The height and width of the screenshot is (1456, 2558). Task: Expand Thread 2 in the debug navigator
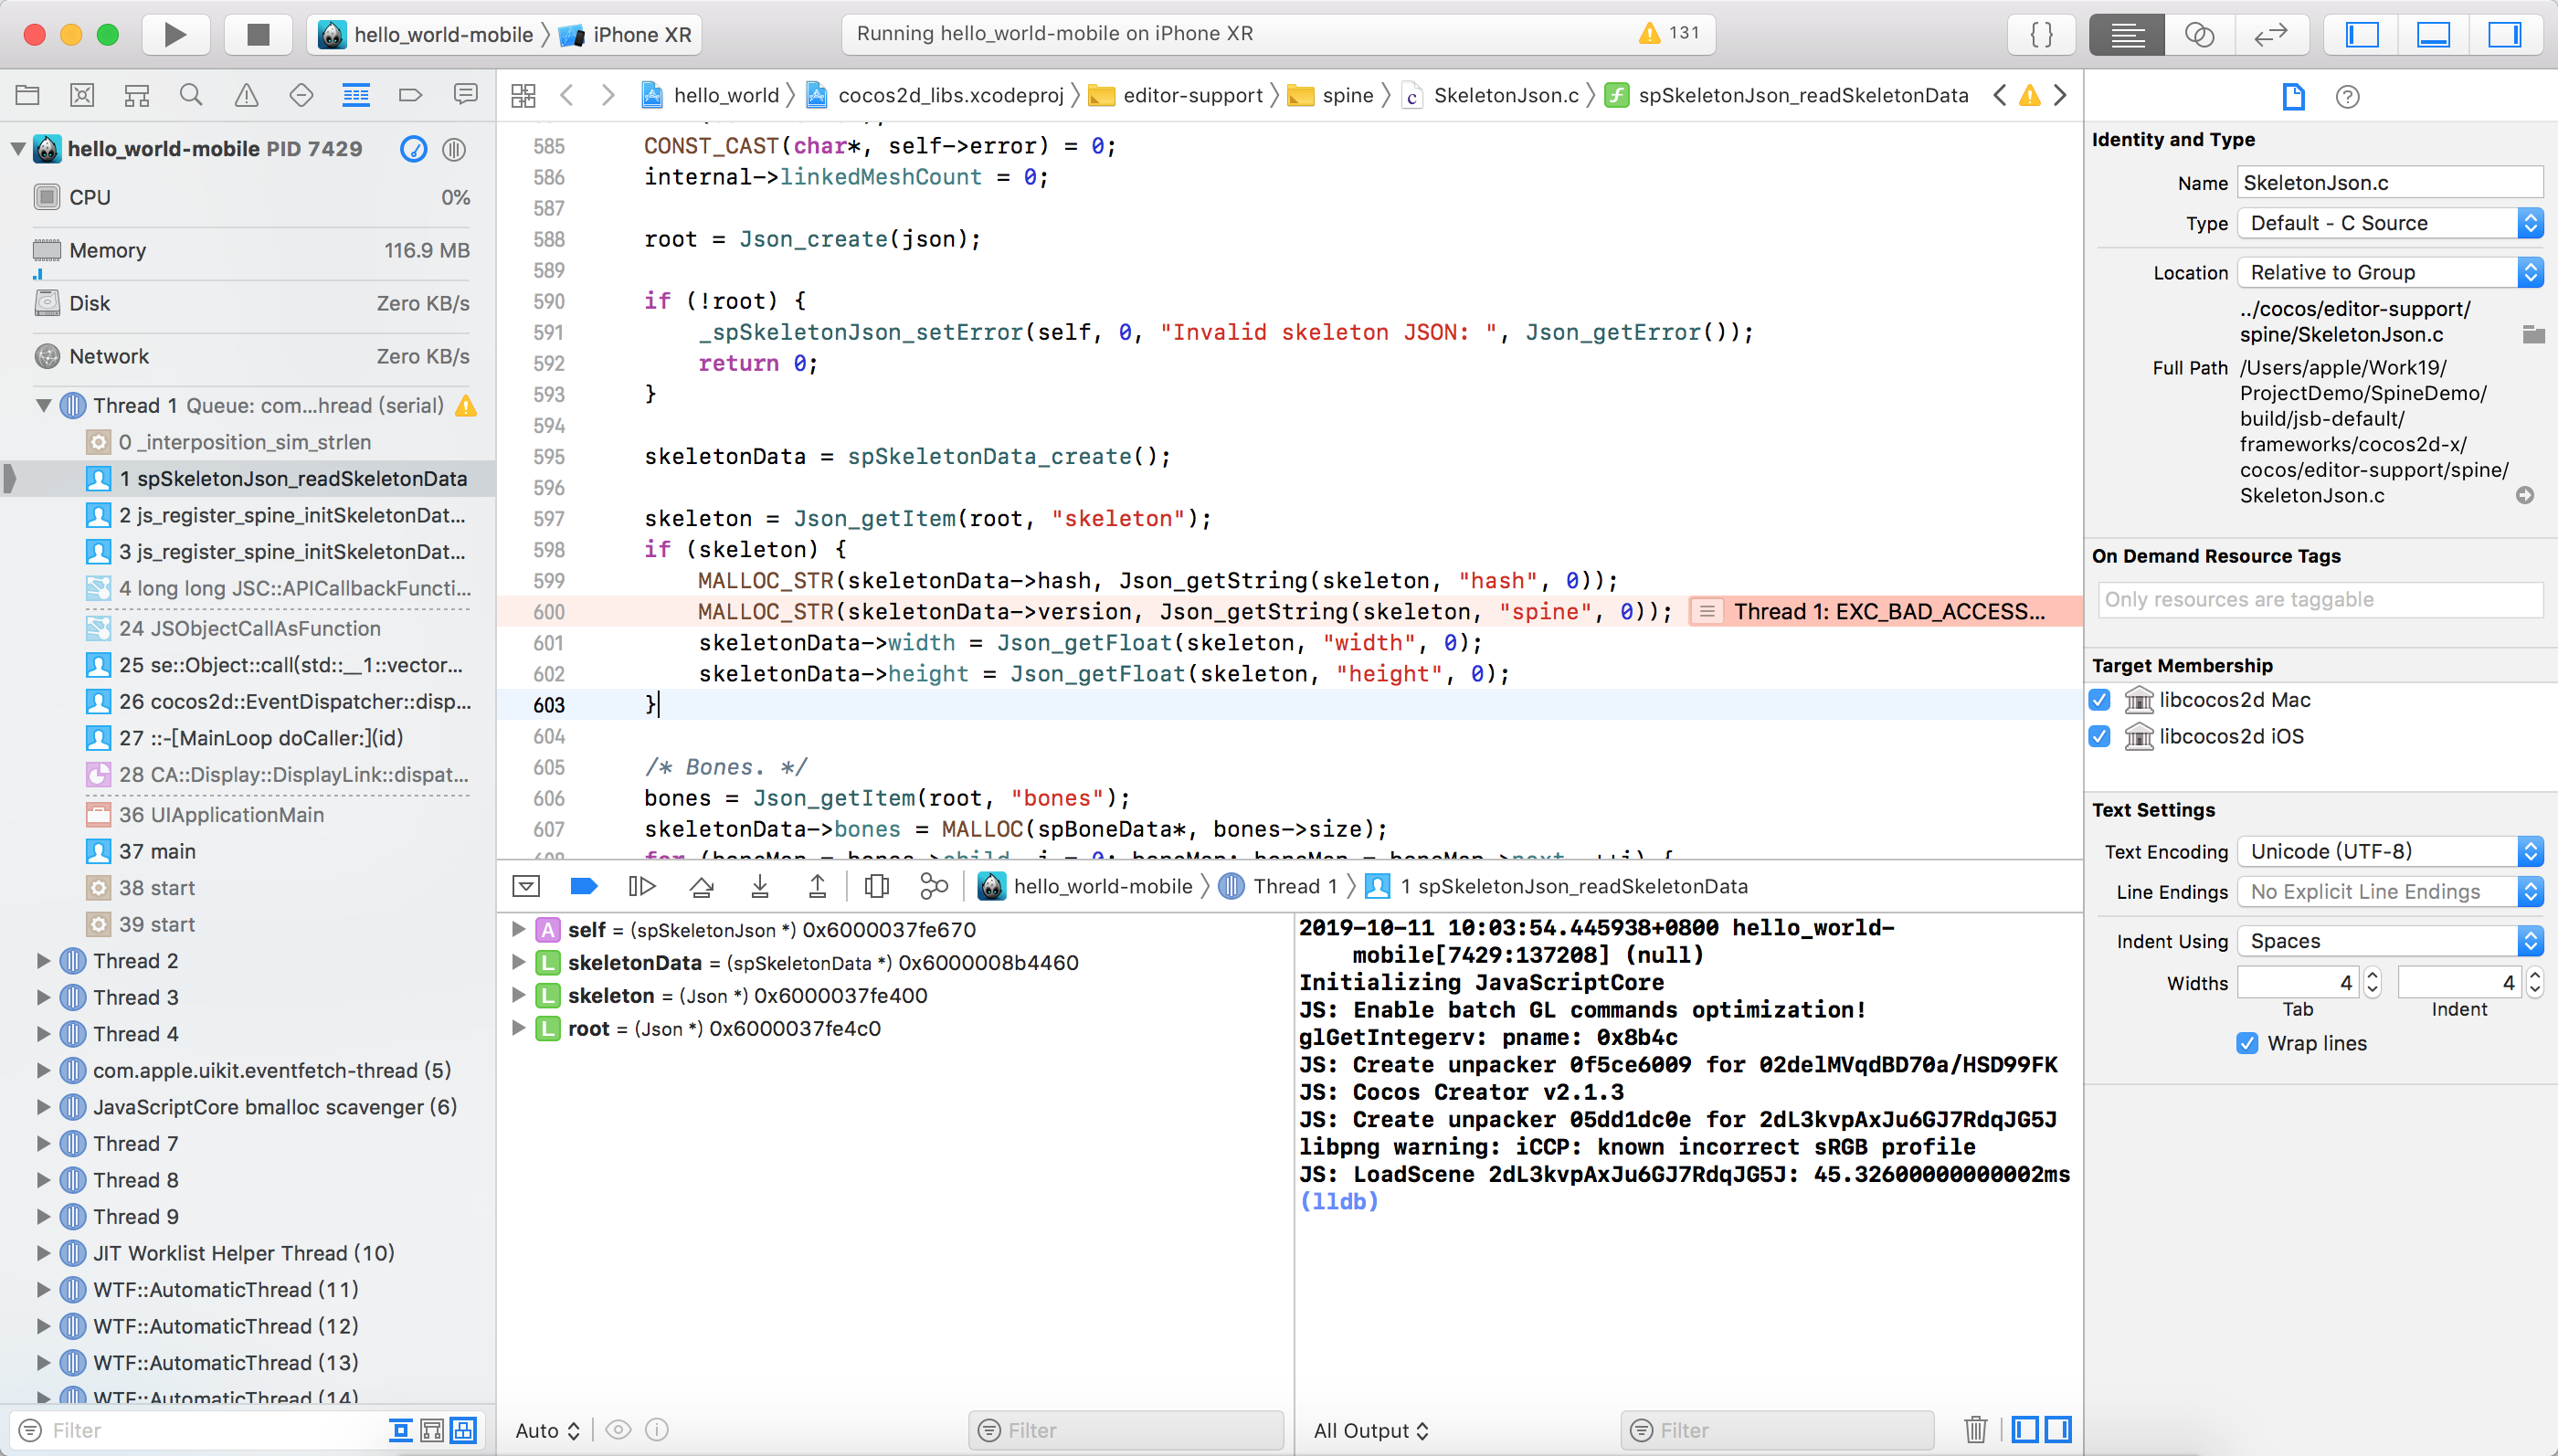pyautogui.click(x=43, y=961)
